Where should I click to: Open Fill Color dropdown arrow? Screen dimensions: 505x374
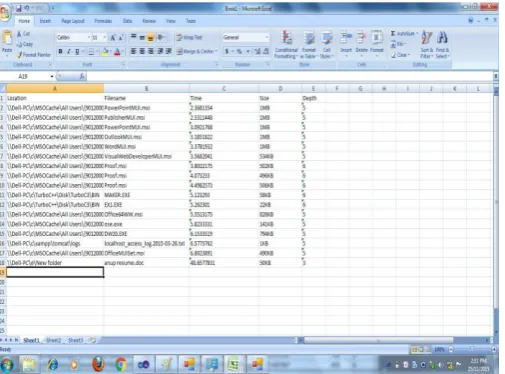pyautogui.click(x=111, y=52)
